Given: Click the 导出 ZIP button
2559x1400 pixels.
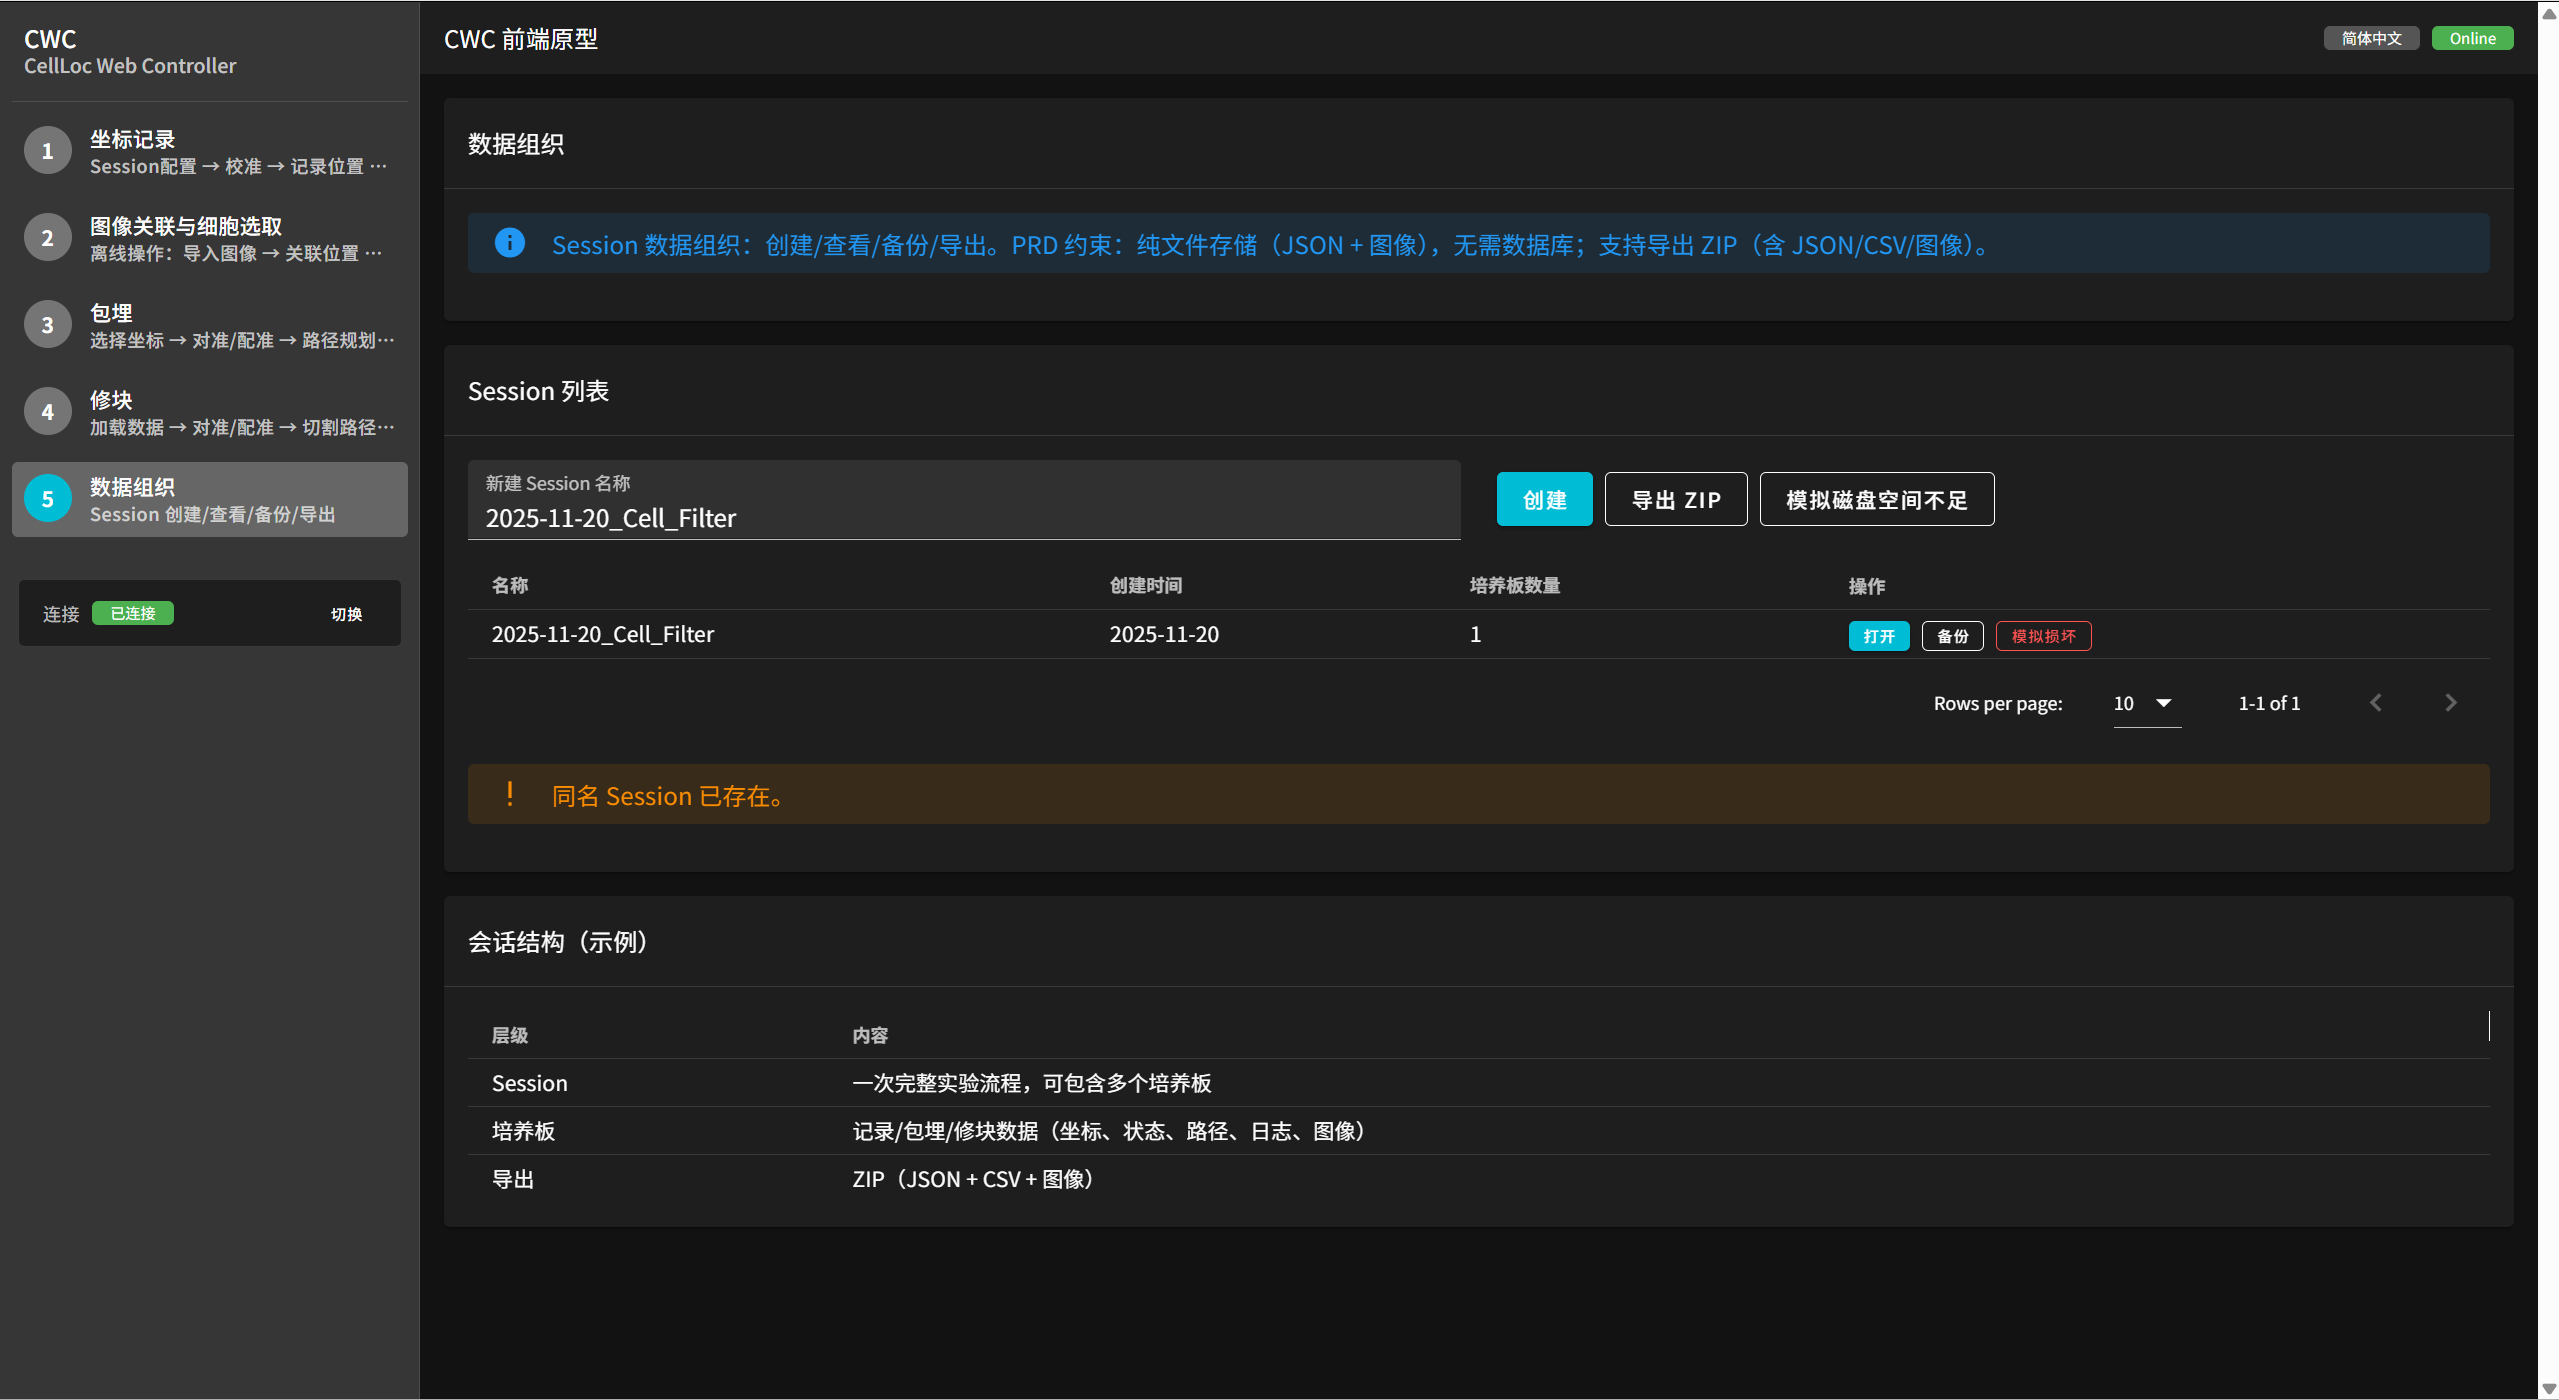Looking at the screenshot, I should coord(1676,499).
